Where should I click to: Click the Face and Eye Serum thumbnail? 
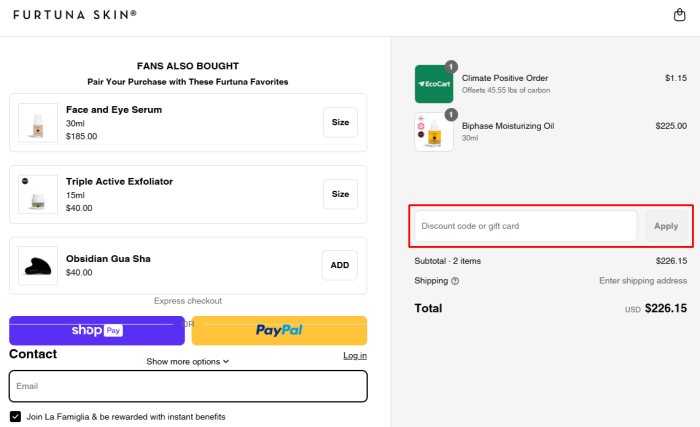[38, 123]
